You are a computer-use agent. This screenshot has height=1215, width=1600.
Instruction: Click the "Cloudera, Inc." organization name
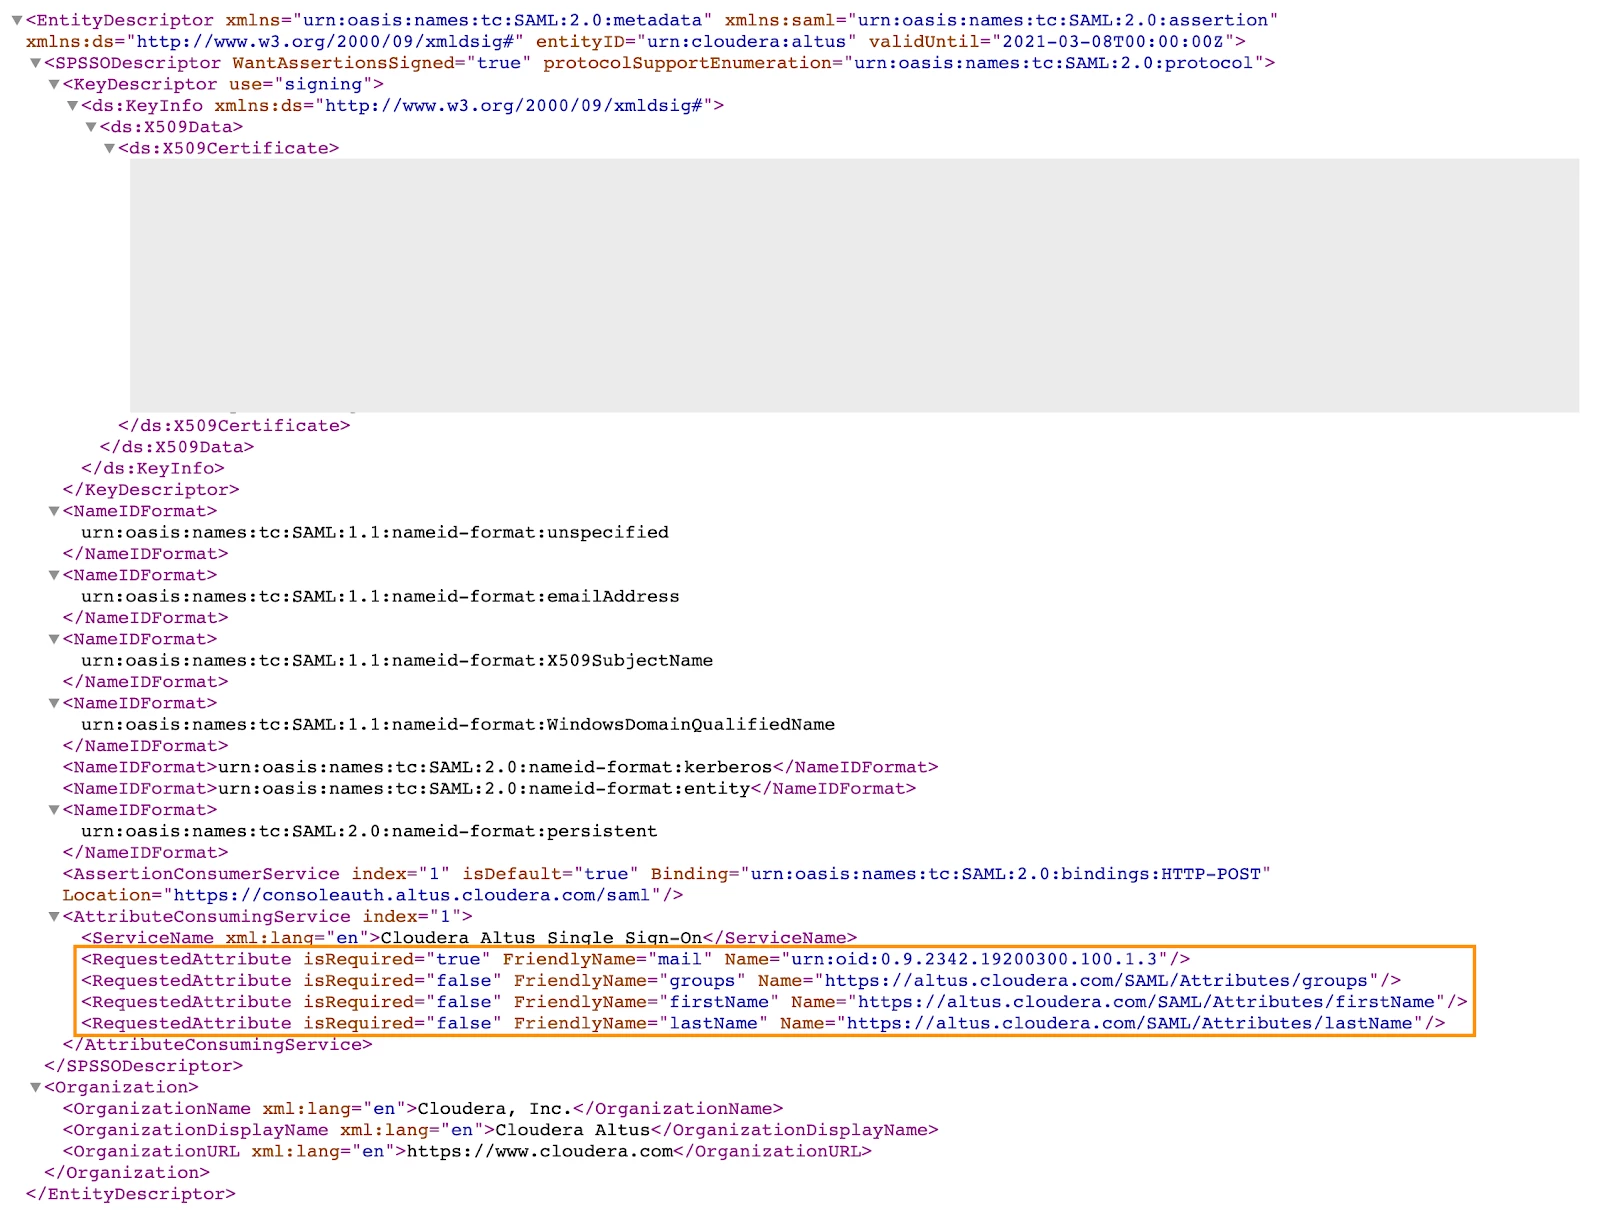pos(495,1108)
